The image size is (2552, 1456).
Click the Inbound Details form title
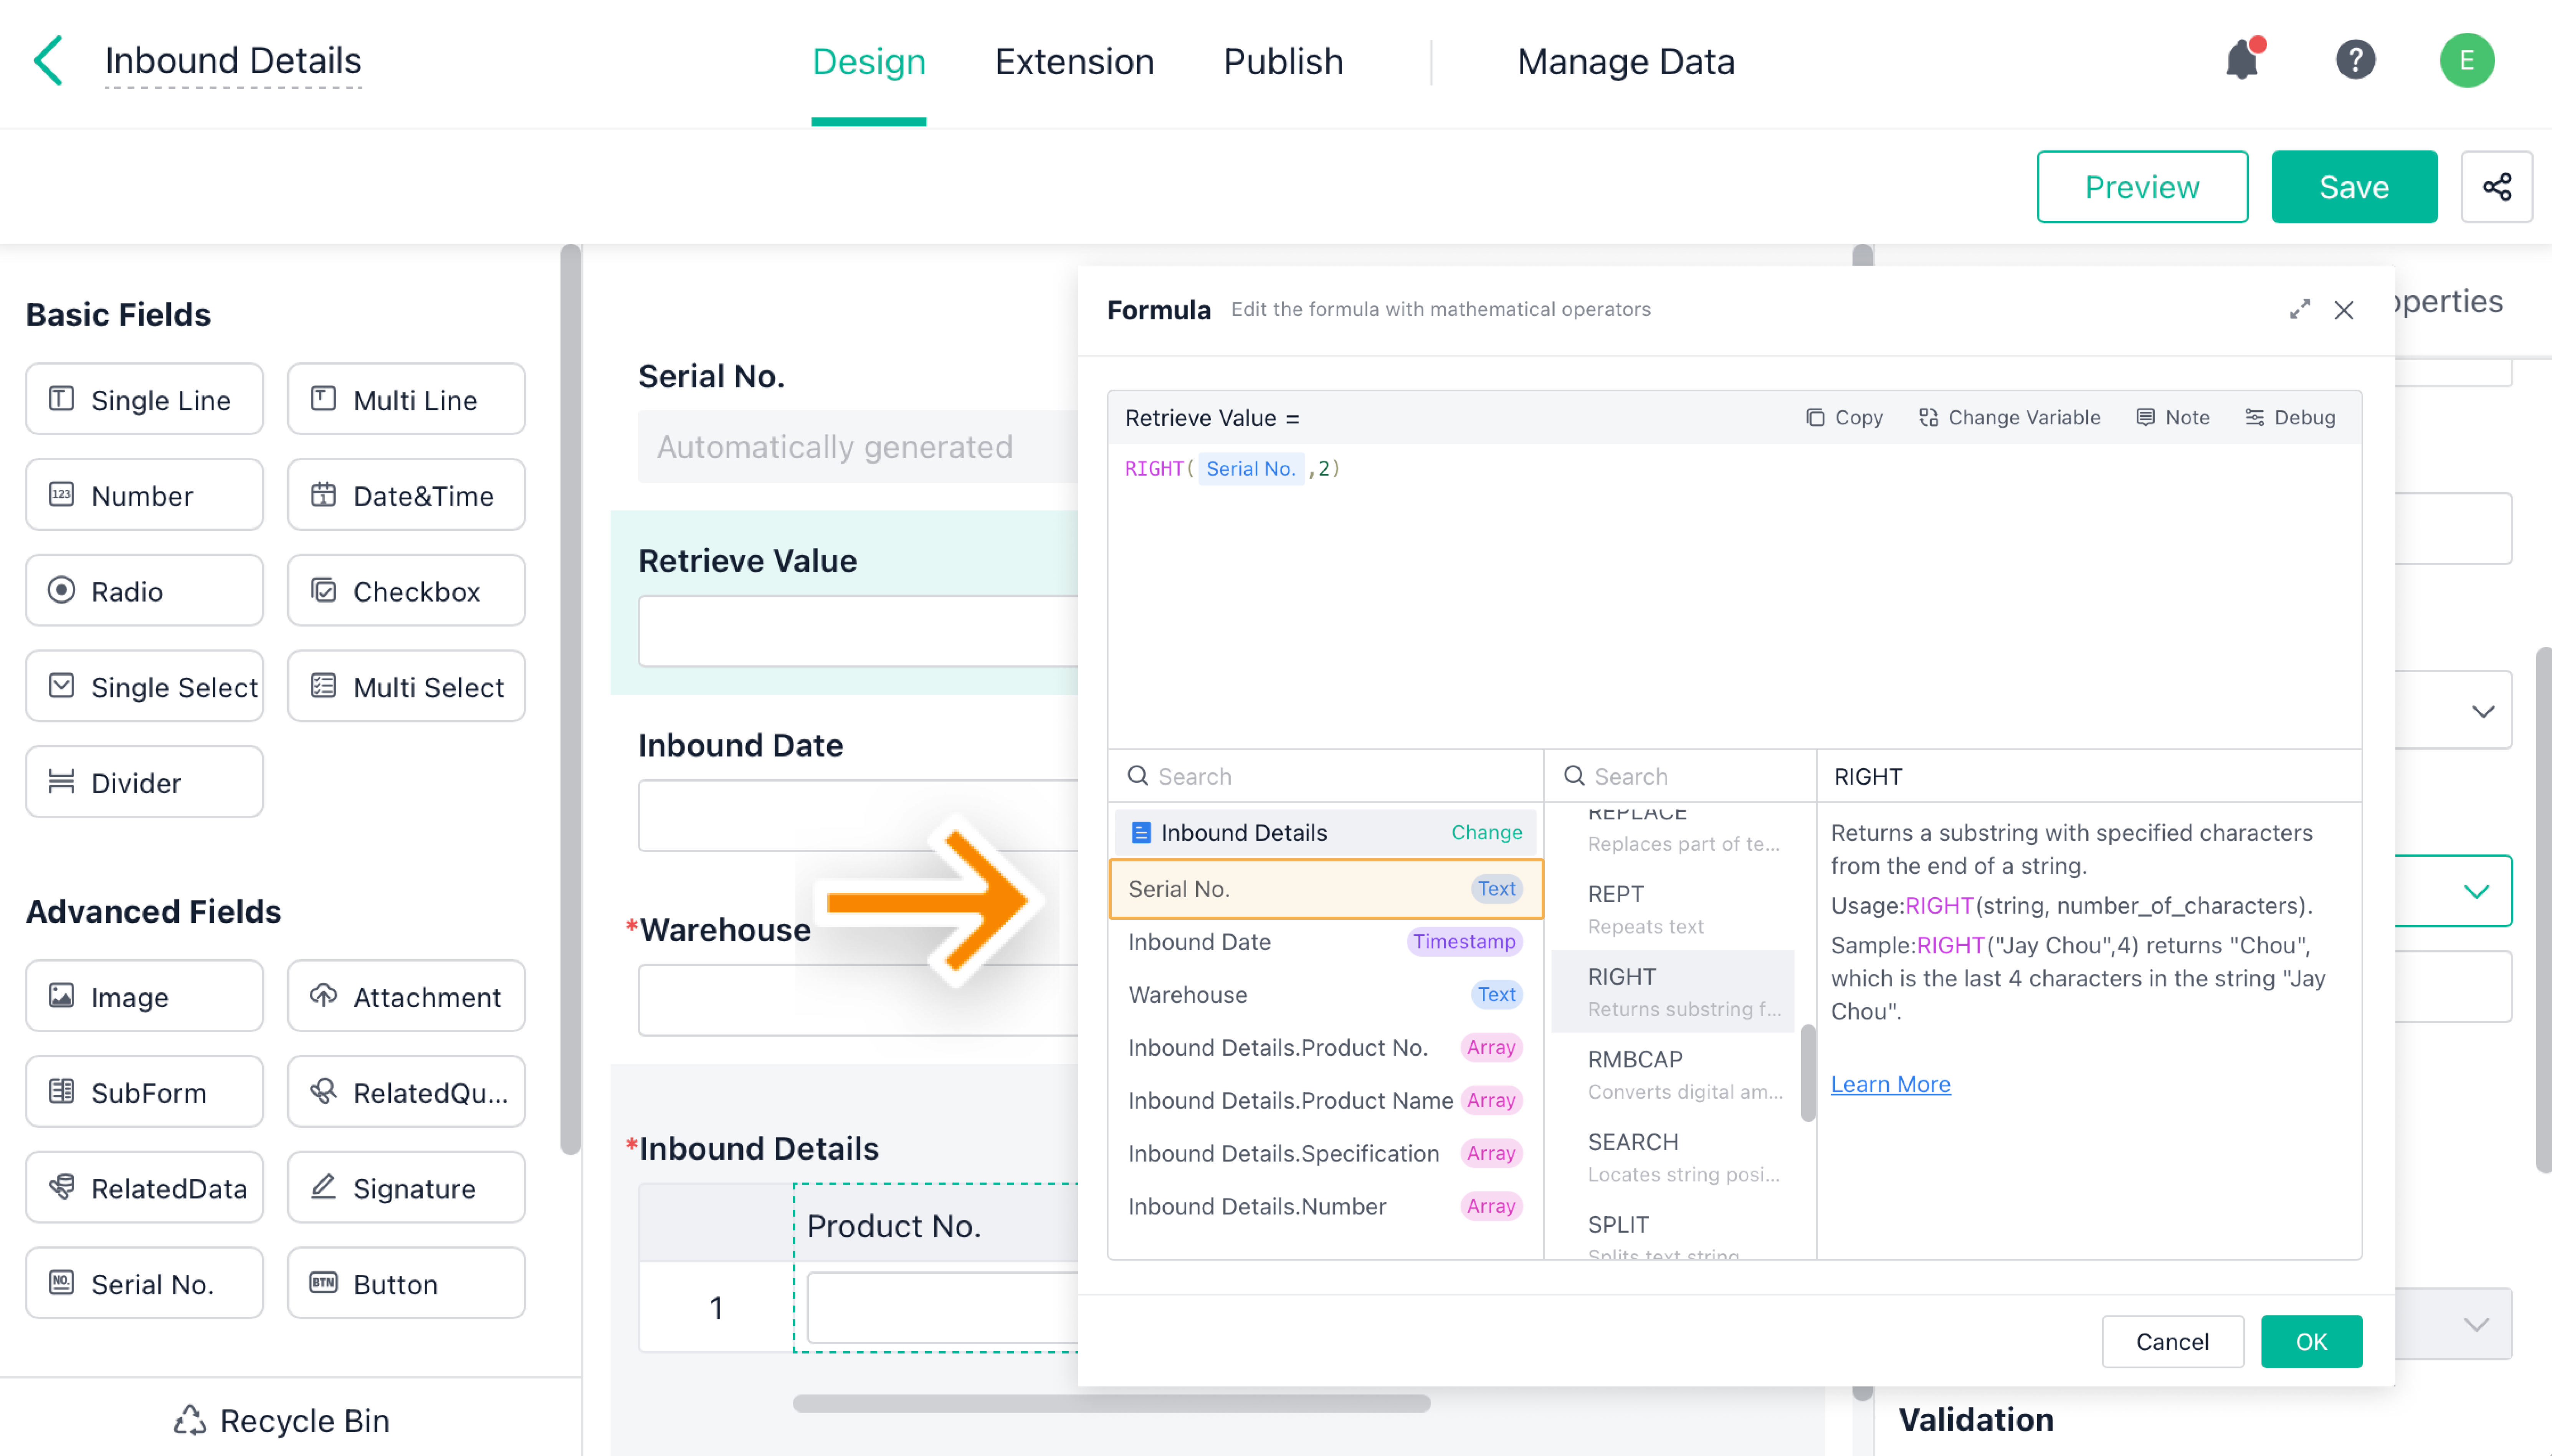[x=233, y=61]
